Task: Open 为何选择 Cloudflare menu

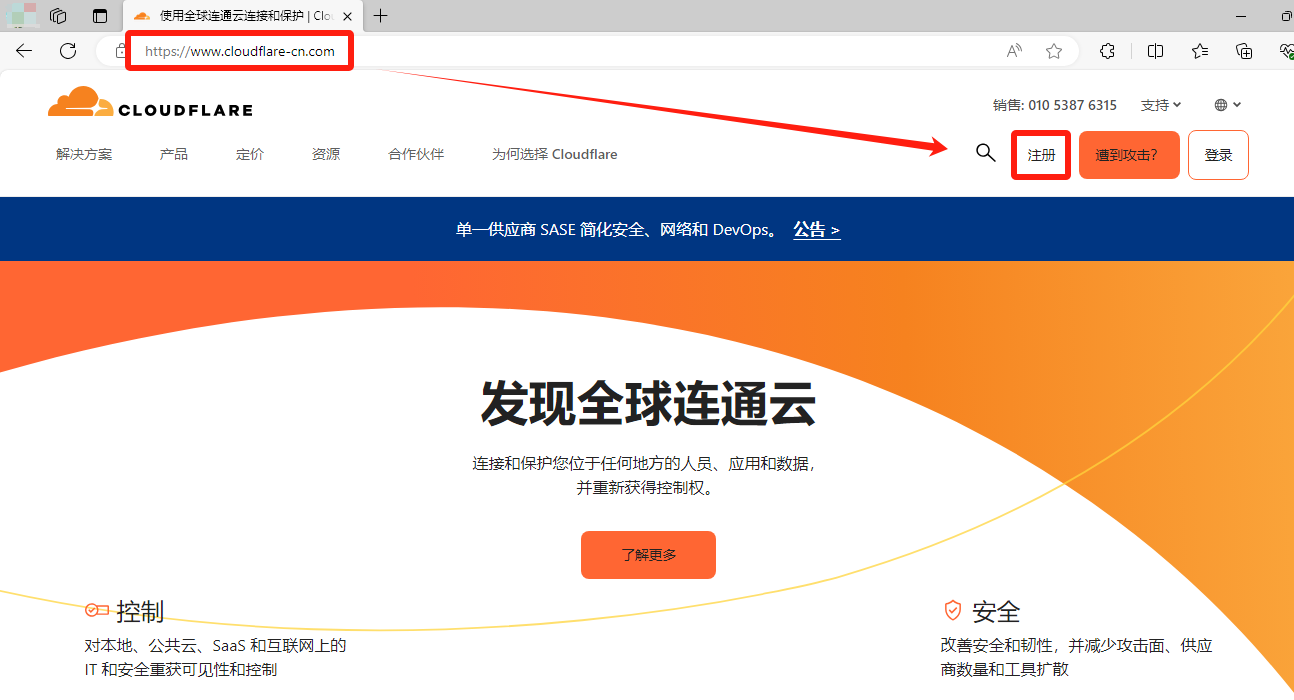Action: click(x=554, y=154)
